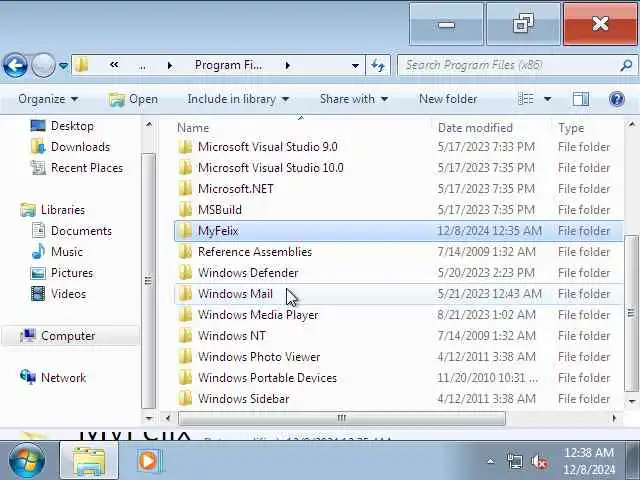Click Open in the toolbar
Image resolution: width=640 pixels, height=480 pixels.
click(133, 99)
